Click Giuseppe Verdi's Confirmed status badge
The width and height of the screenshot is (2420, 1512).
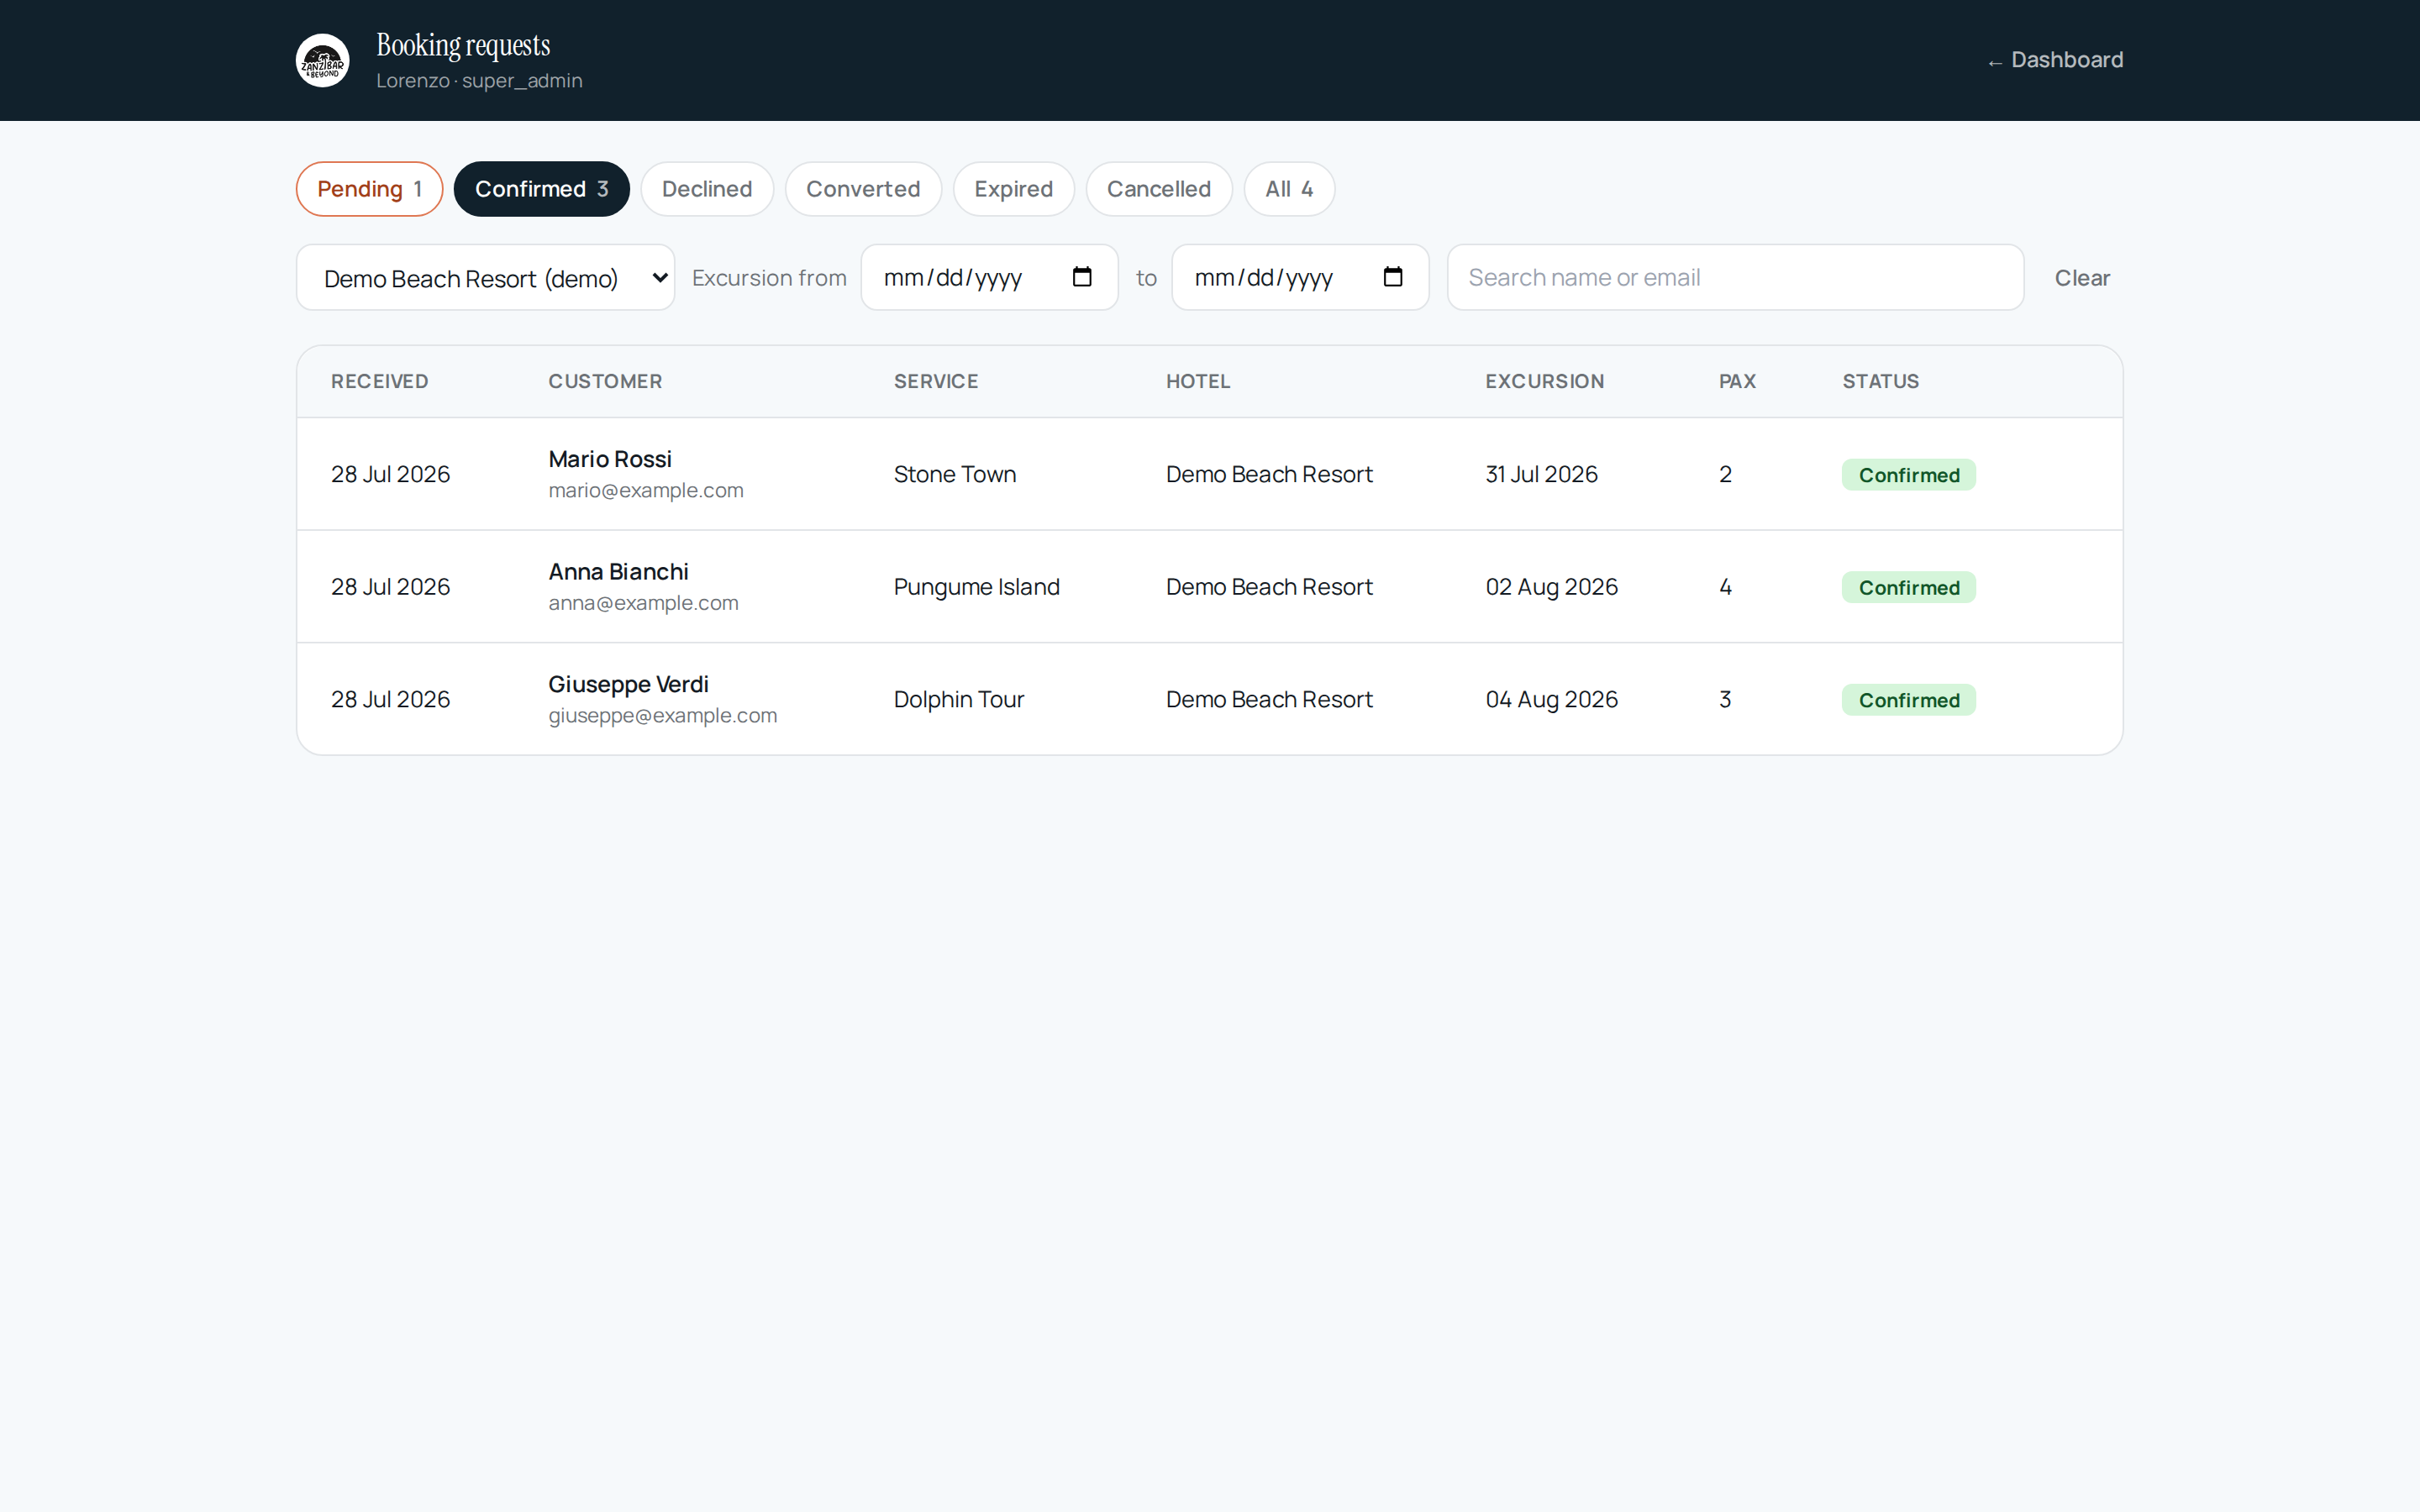[1908, 700]
